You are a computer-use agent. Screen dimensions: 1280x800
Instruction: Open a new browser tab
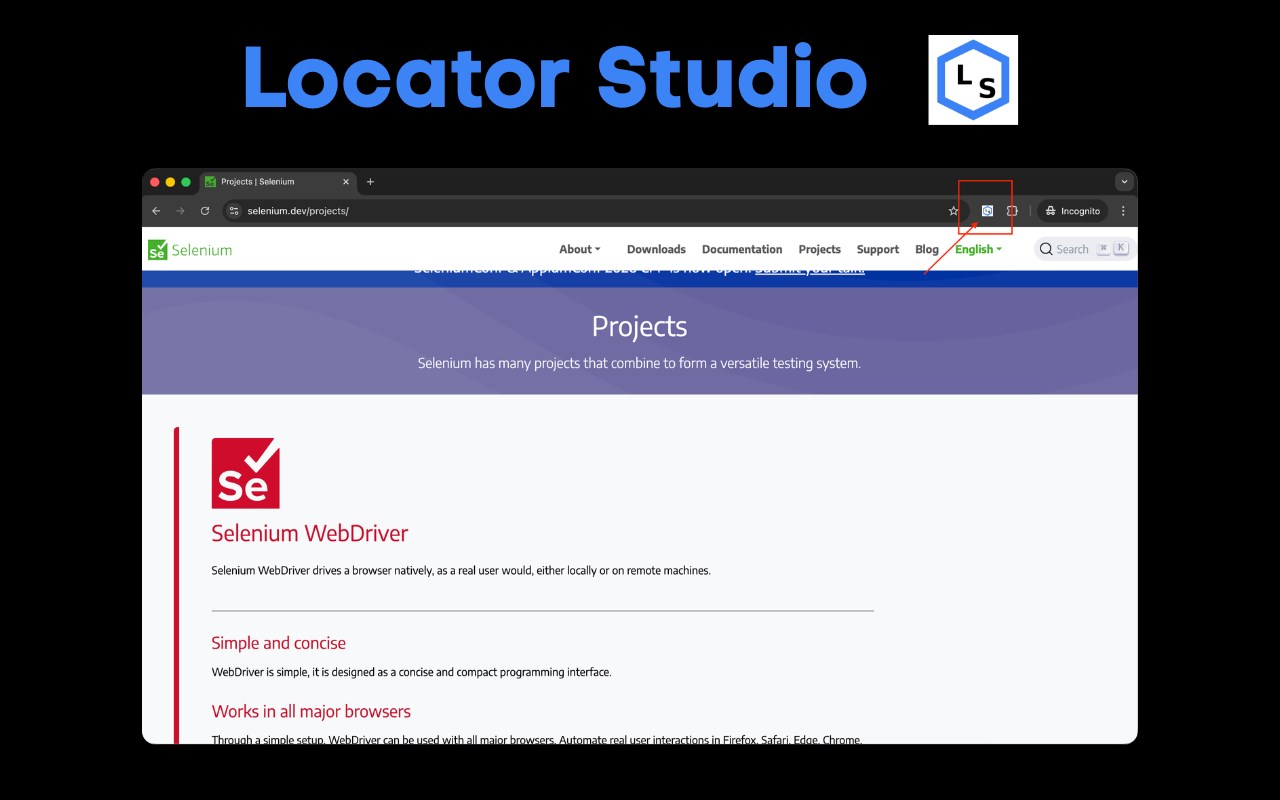pos(370,182)
